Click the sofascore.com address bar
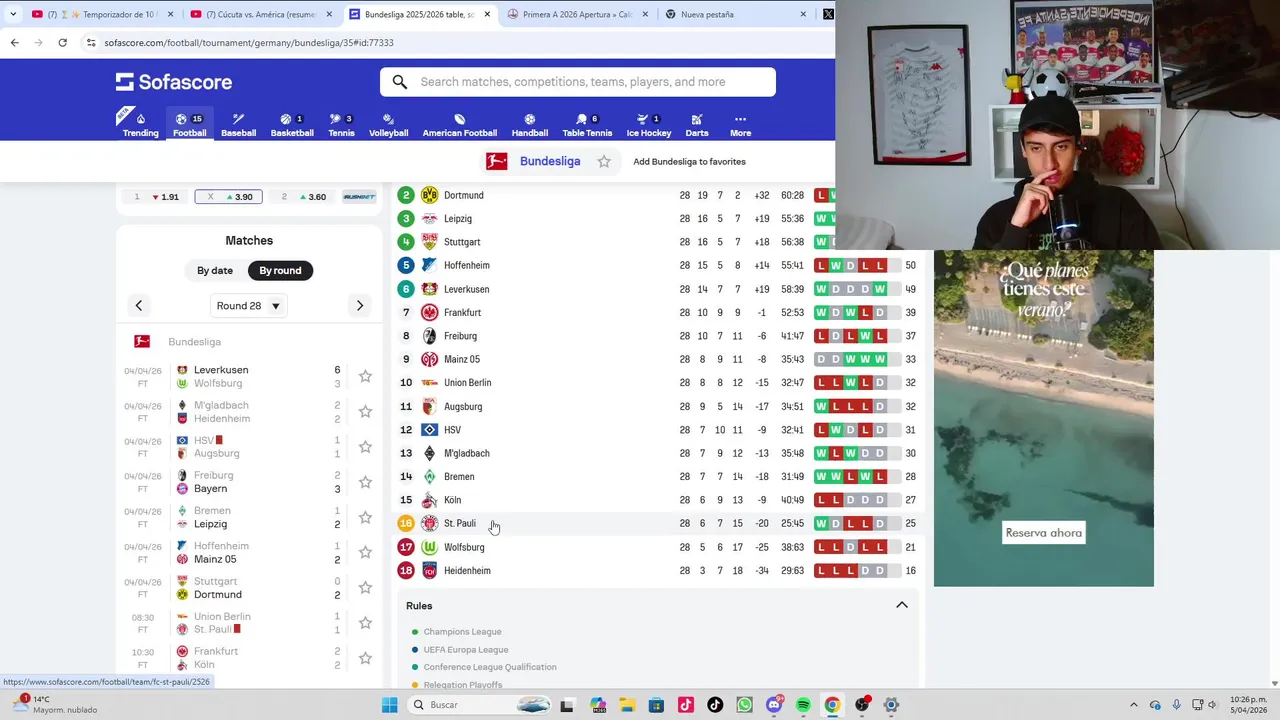 455,43
